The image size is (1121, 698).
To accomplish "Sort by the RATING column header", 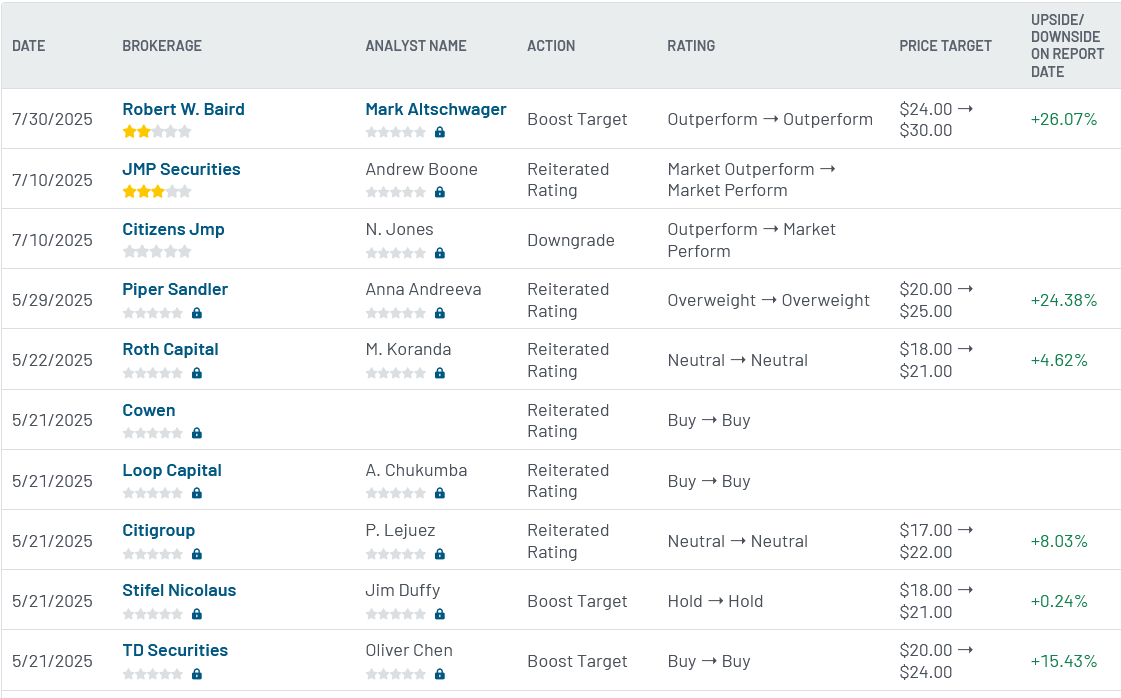I will (x=691, y=46).
